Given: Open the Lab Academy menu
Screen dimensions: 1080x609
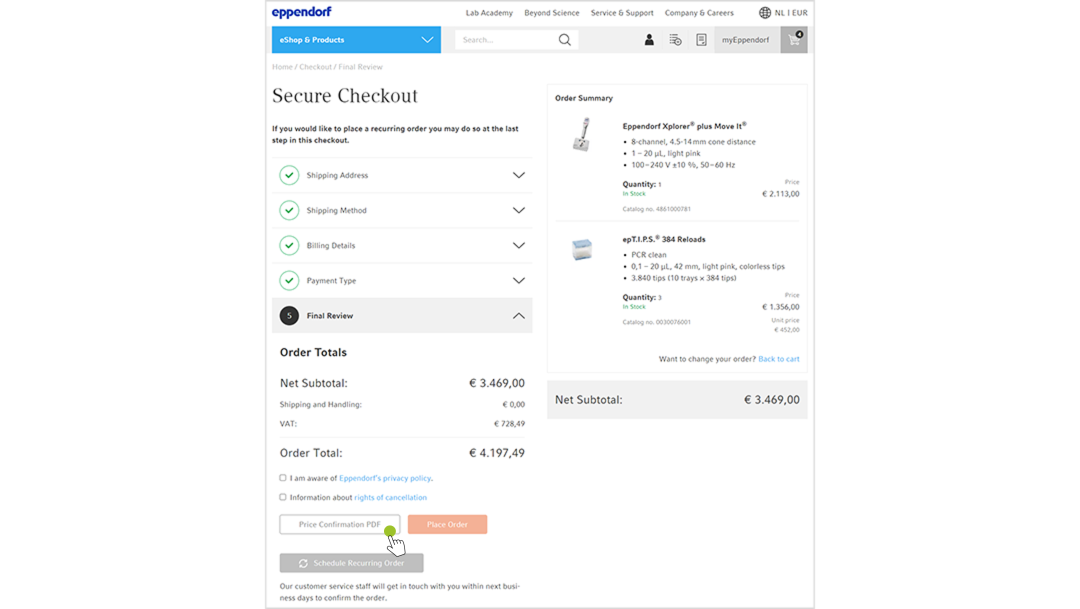Looking at the screenshot, I should coord(489,12).
